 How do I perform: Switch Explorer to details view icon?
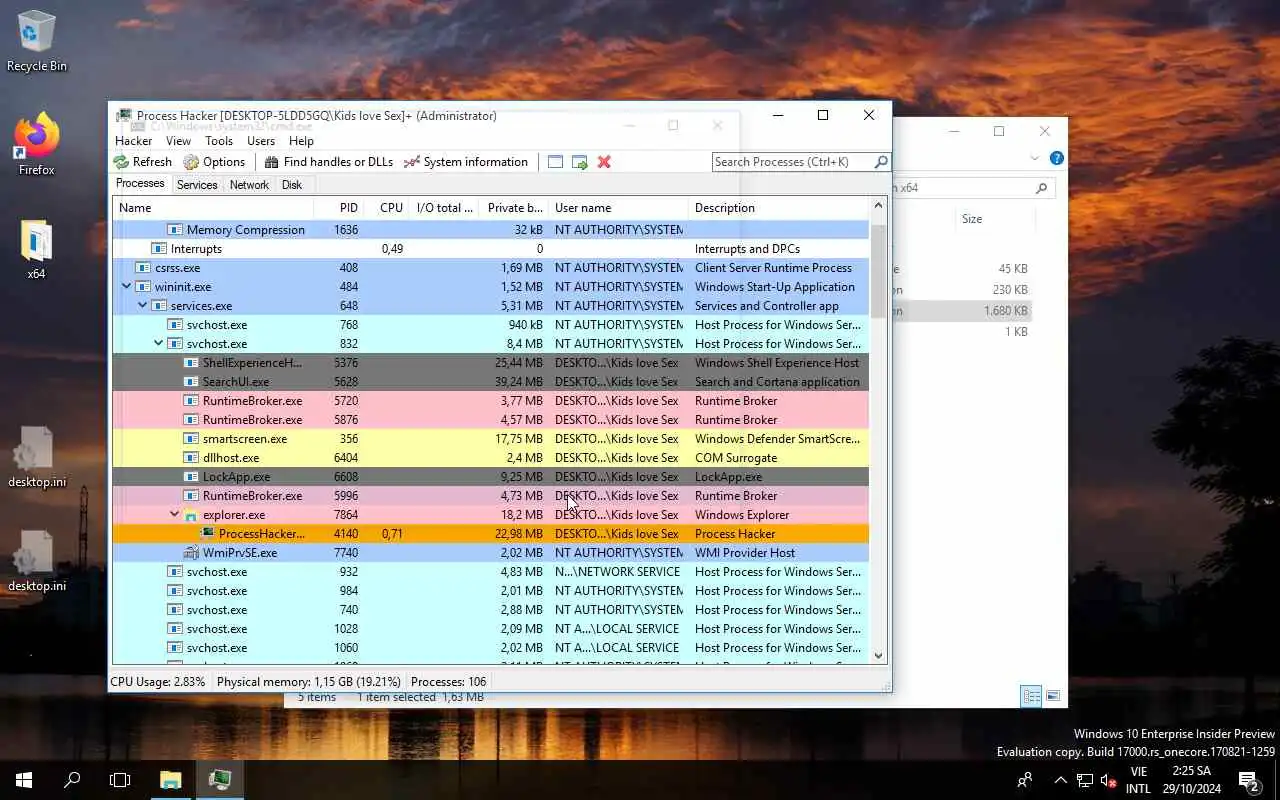(1031, 696)
